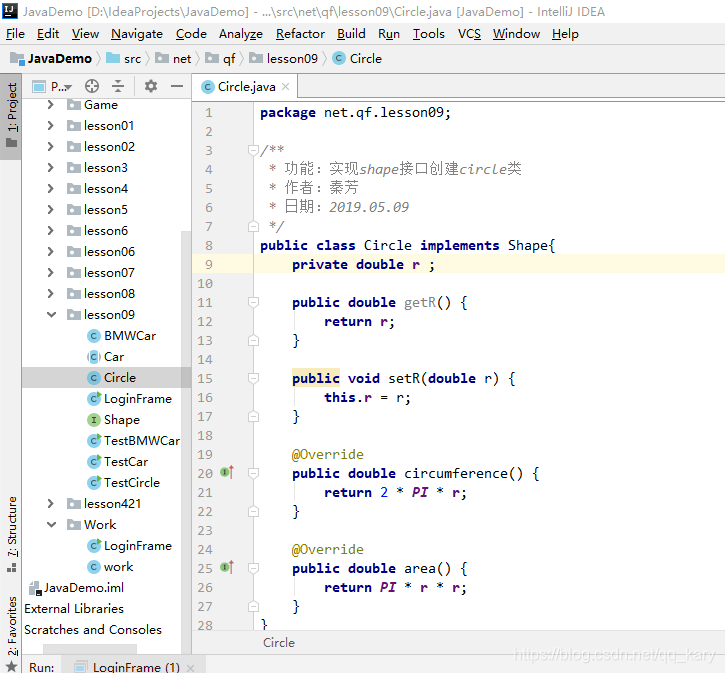Image resolution: width=725 pixels, height=673 pixels.
Task: Select the Car abstract class
Action: (x=106, y=357)
